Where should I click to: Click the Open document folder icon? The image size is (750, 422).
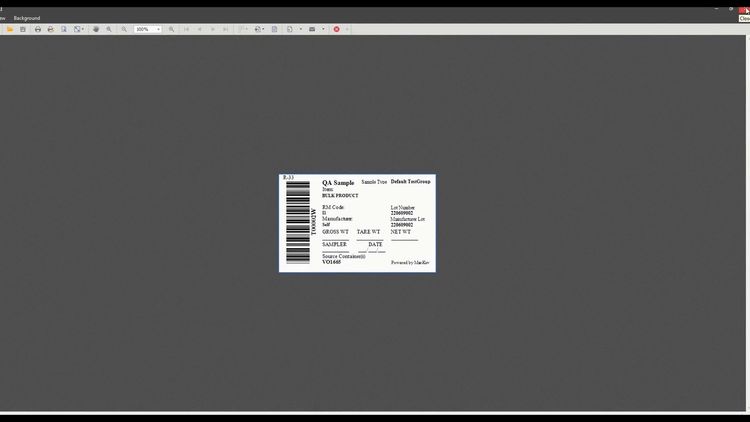(x=10, y=29)
